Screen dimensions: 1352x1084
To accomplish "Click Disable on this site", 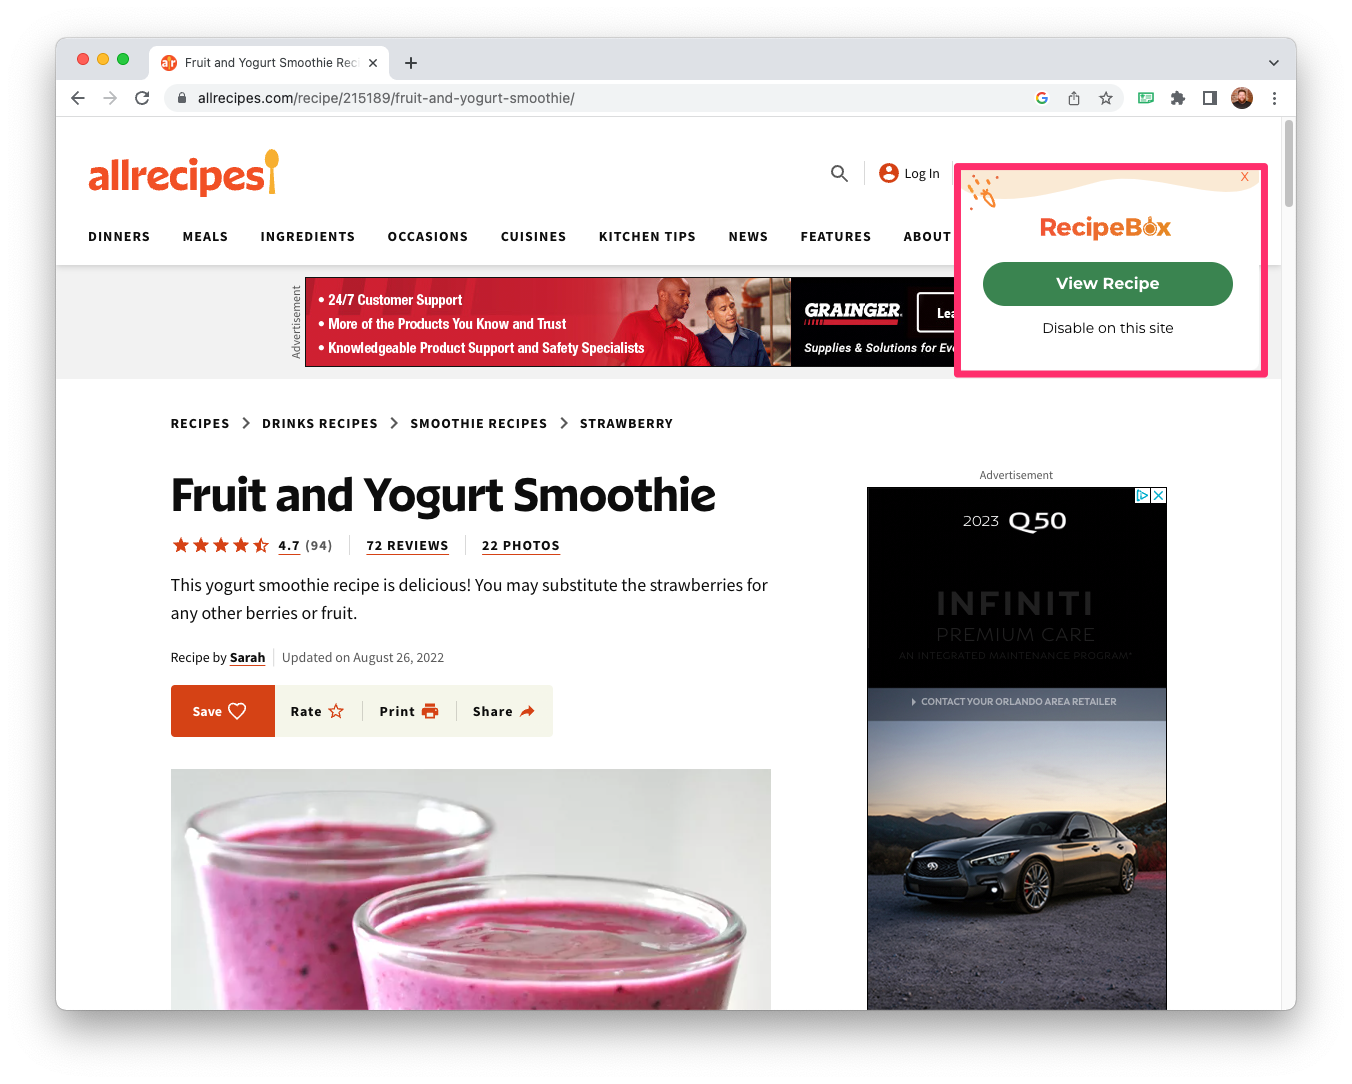I will (x=1108, y=328).
